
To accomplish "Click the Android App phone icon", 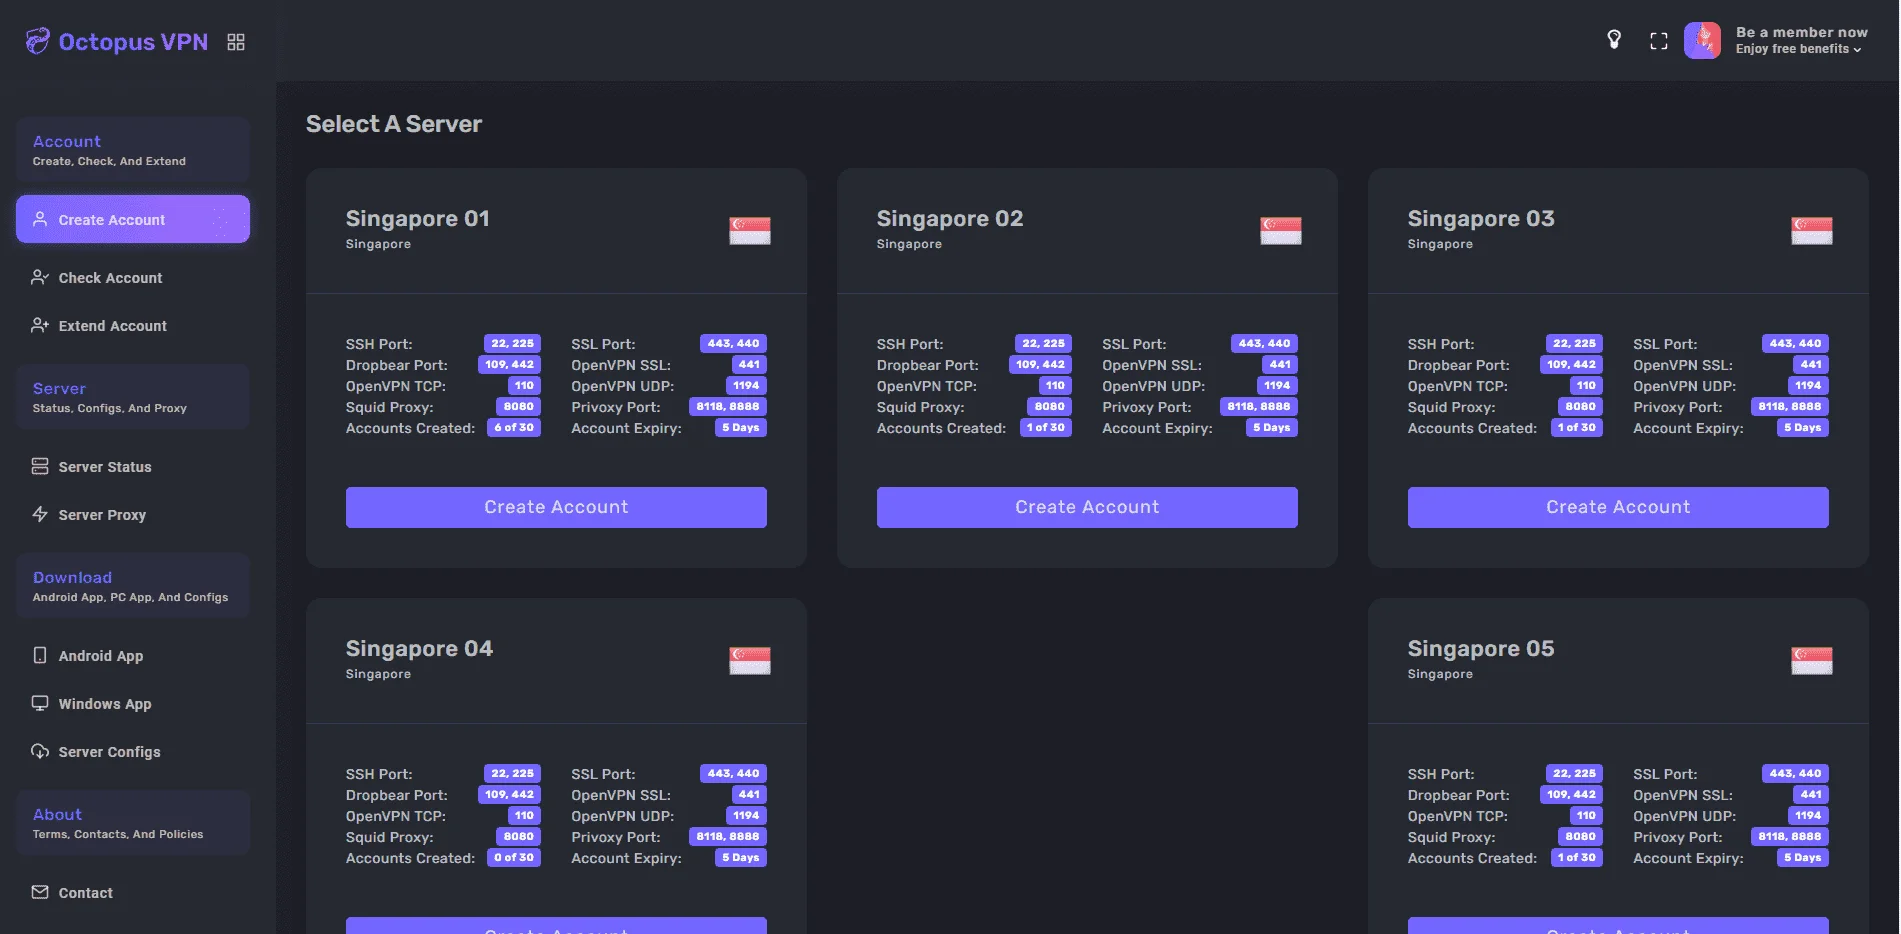I will [40, 655].
